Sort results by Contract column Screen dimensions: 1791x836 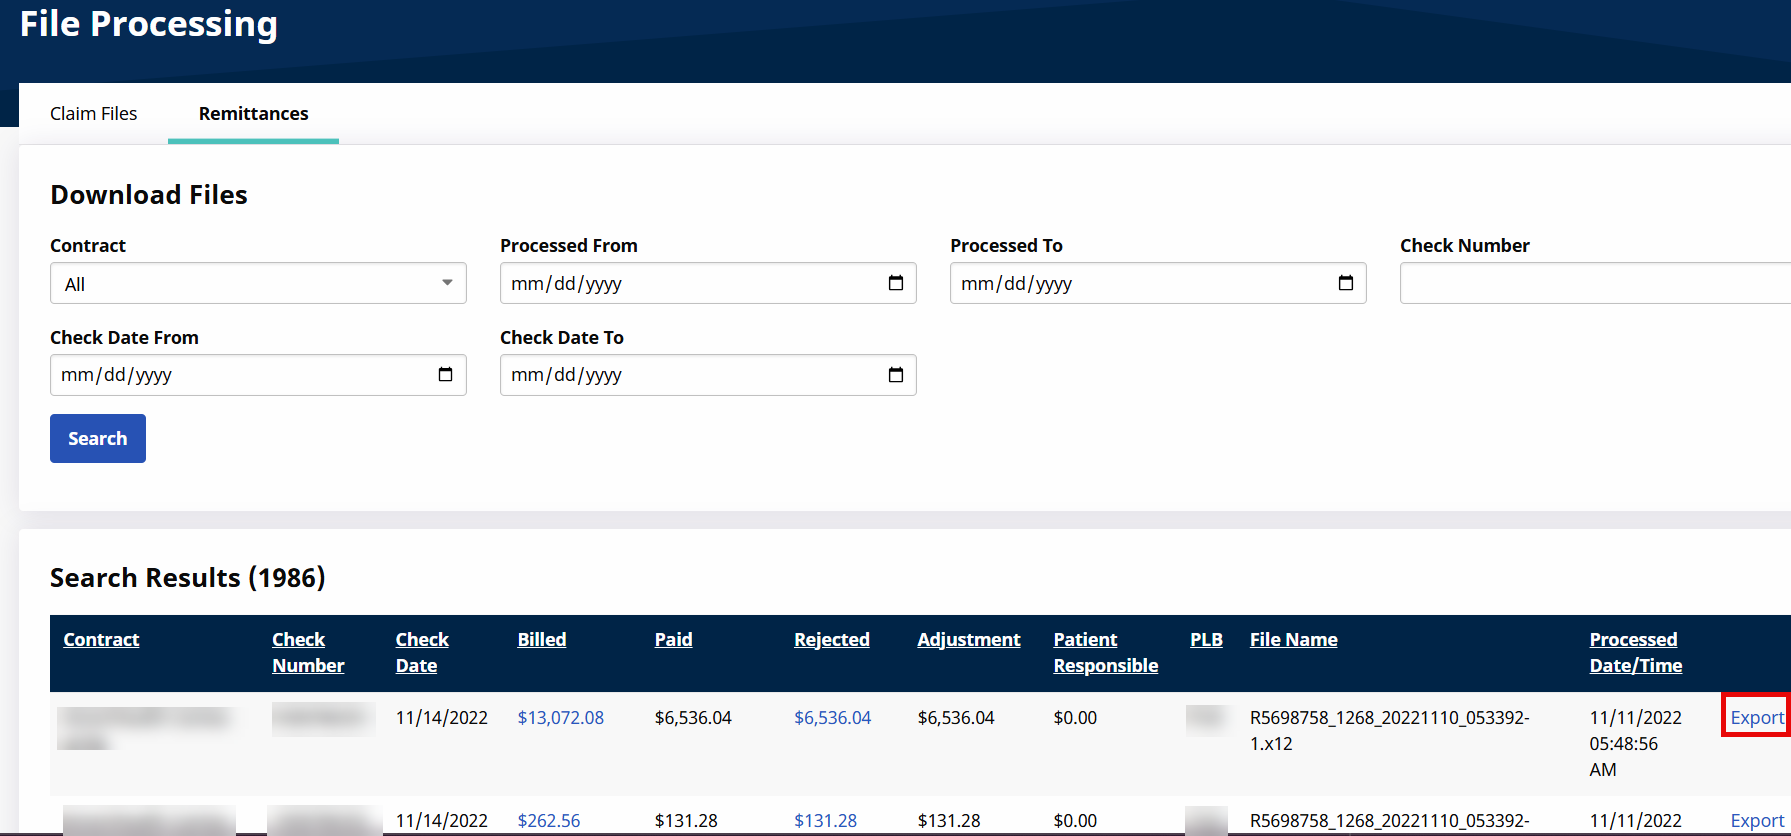pos(101,640)
